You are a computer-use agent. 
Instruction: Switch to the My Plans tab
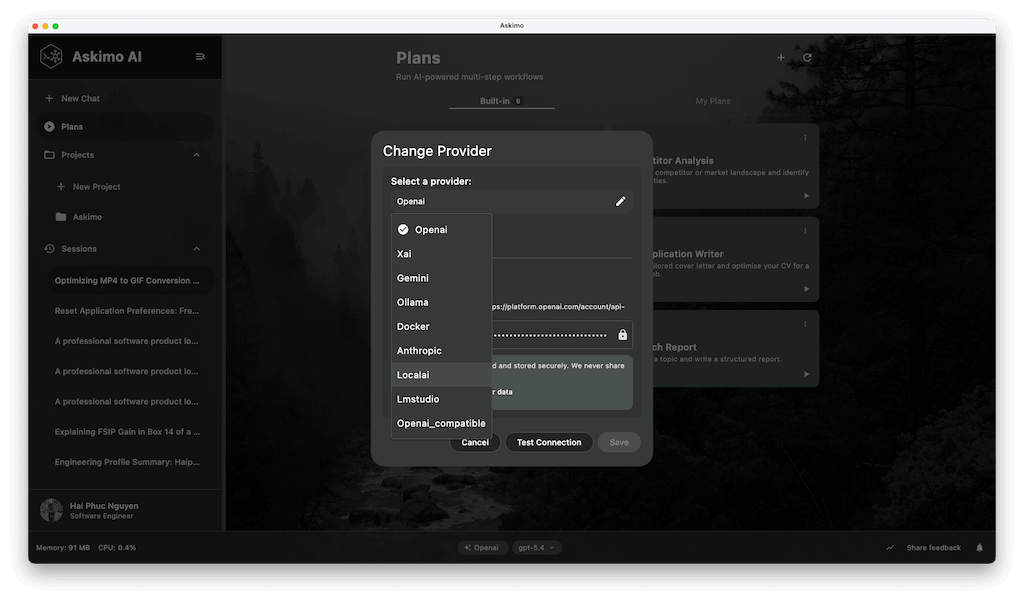point(713,101)
